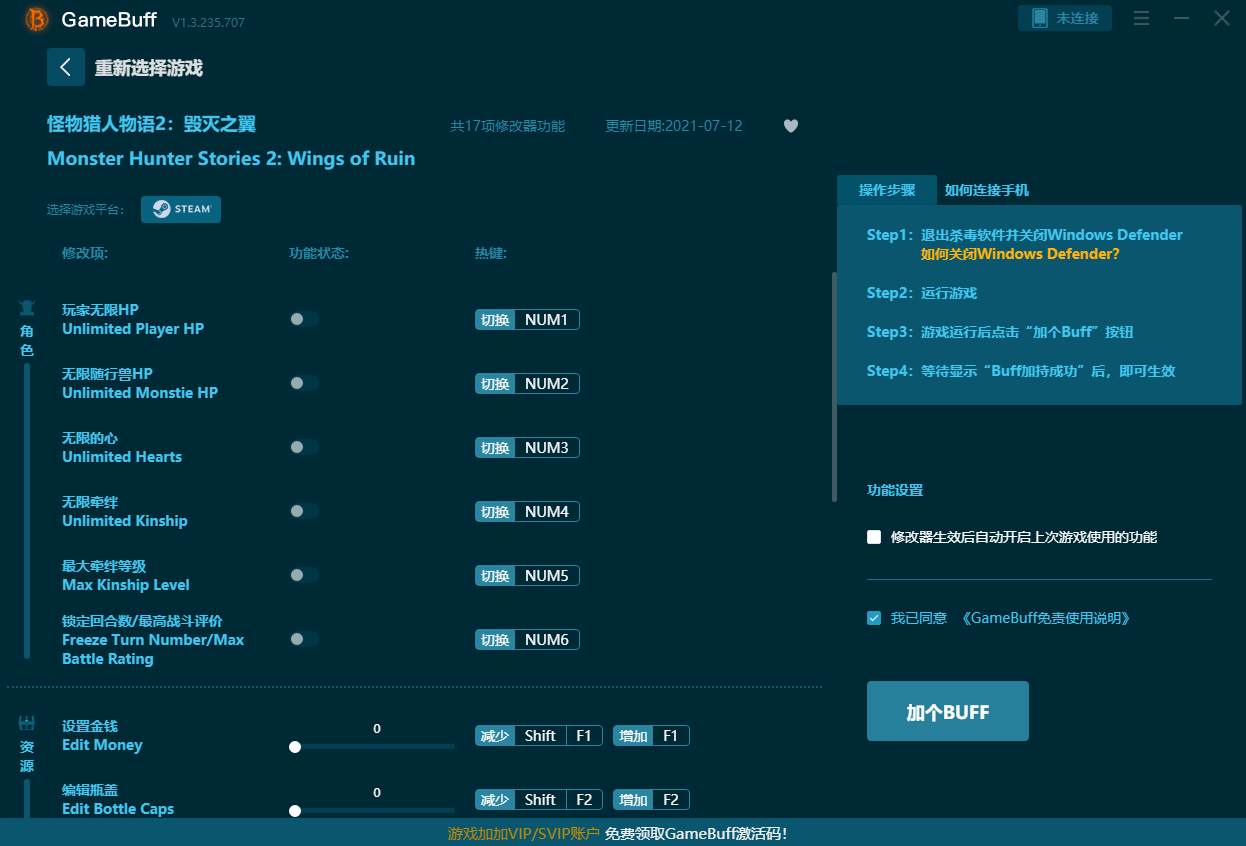Viewport: 1246px width, 846px height.
Task: Uncheck 我已同意 agreement checkbox
Action: [x=874, y=618]
